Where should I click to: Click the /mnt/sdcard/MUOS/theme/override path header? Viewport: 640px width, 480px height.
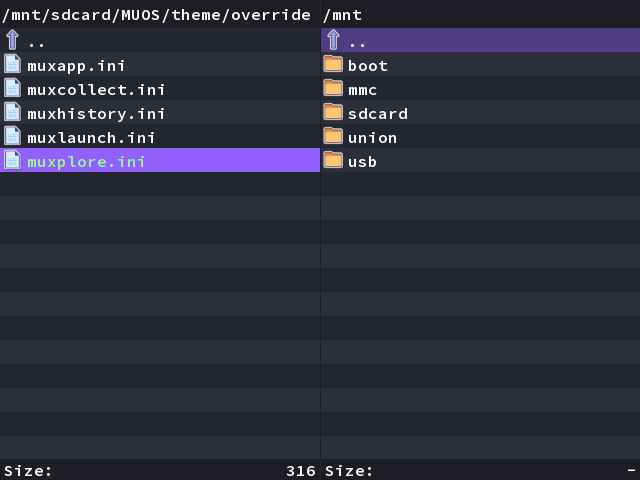(156, 15)
